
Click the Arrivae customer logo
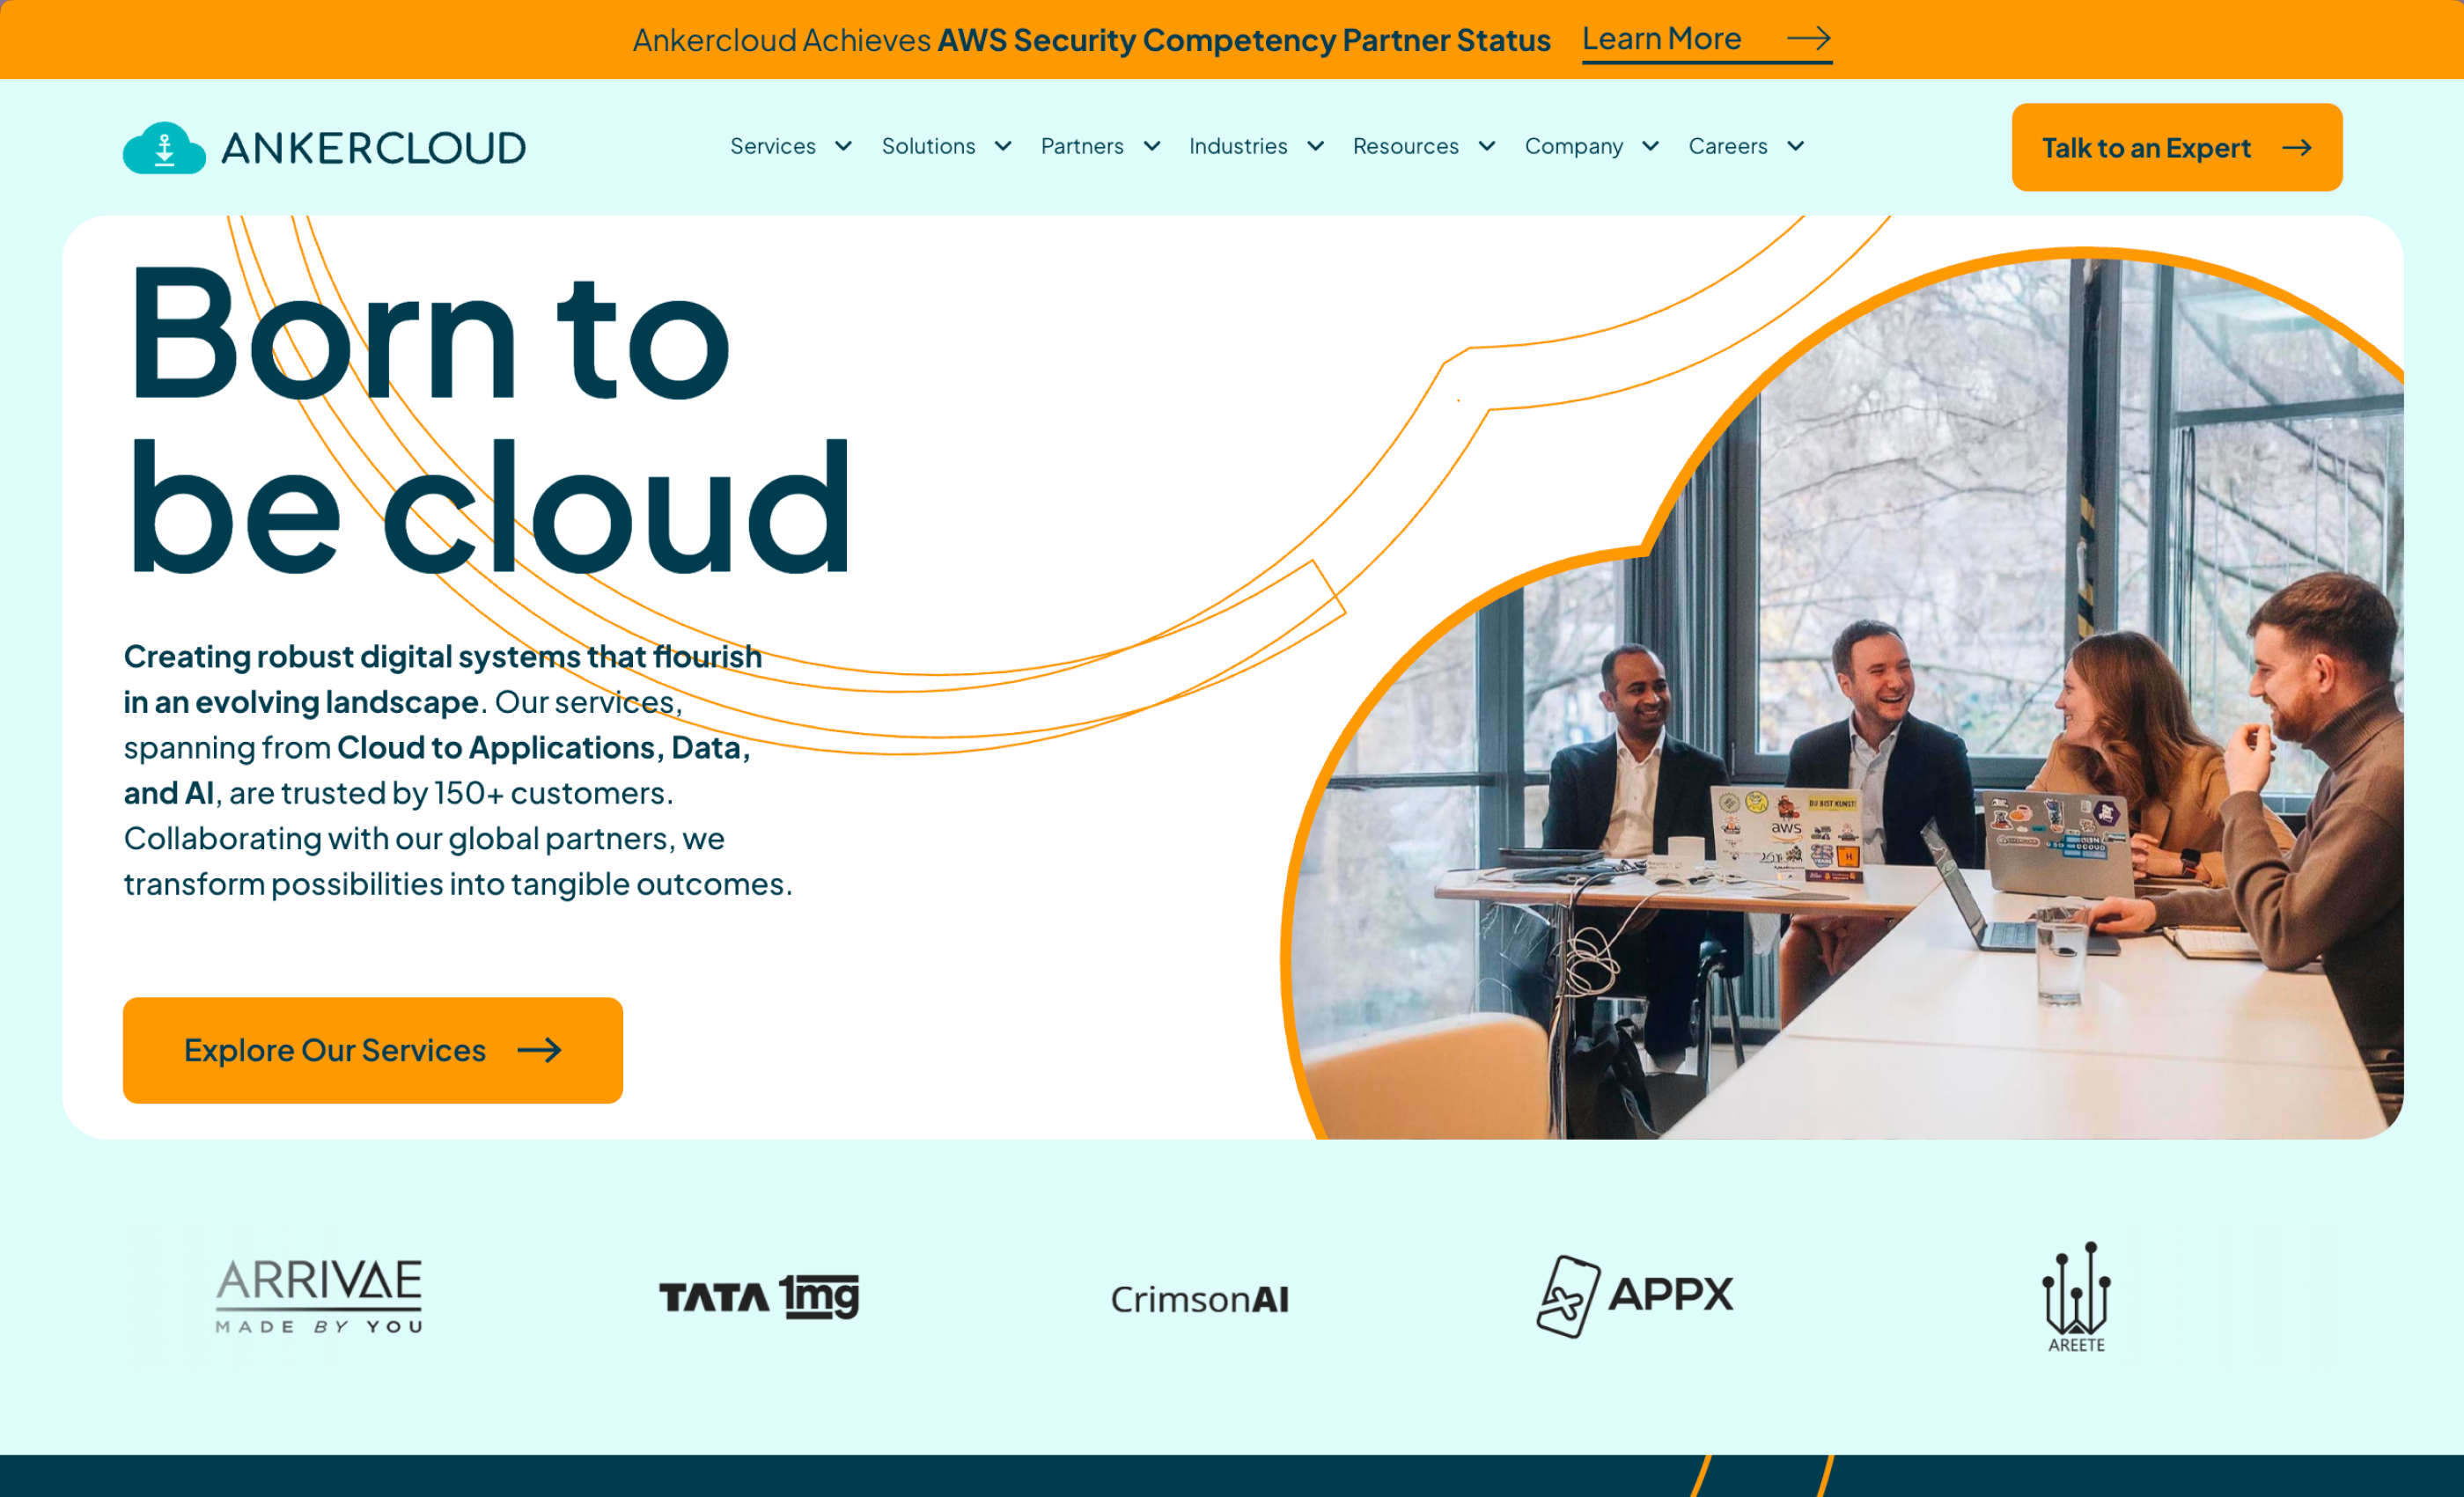pyautogui.click(x=319, y=1296)
